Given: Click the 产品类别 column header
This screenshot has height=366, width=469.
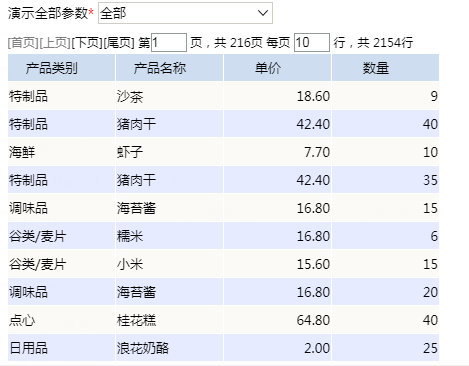Looking at the screenshot, I should [x=61, y=68].
